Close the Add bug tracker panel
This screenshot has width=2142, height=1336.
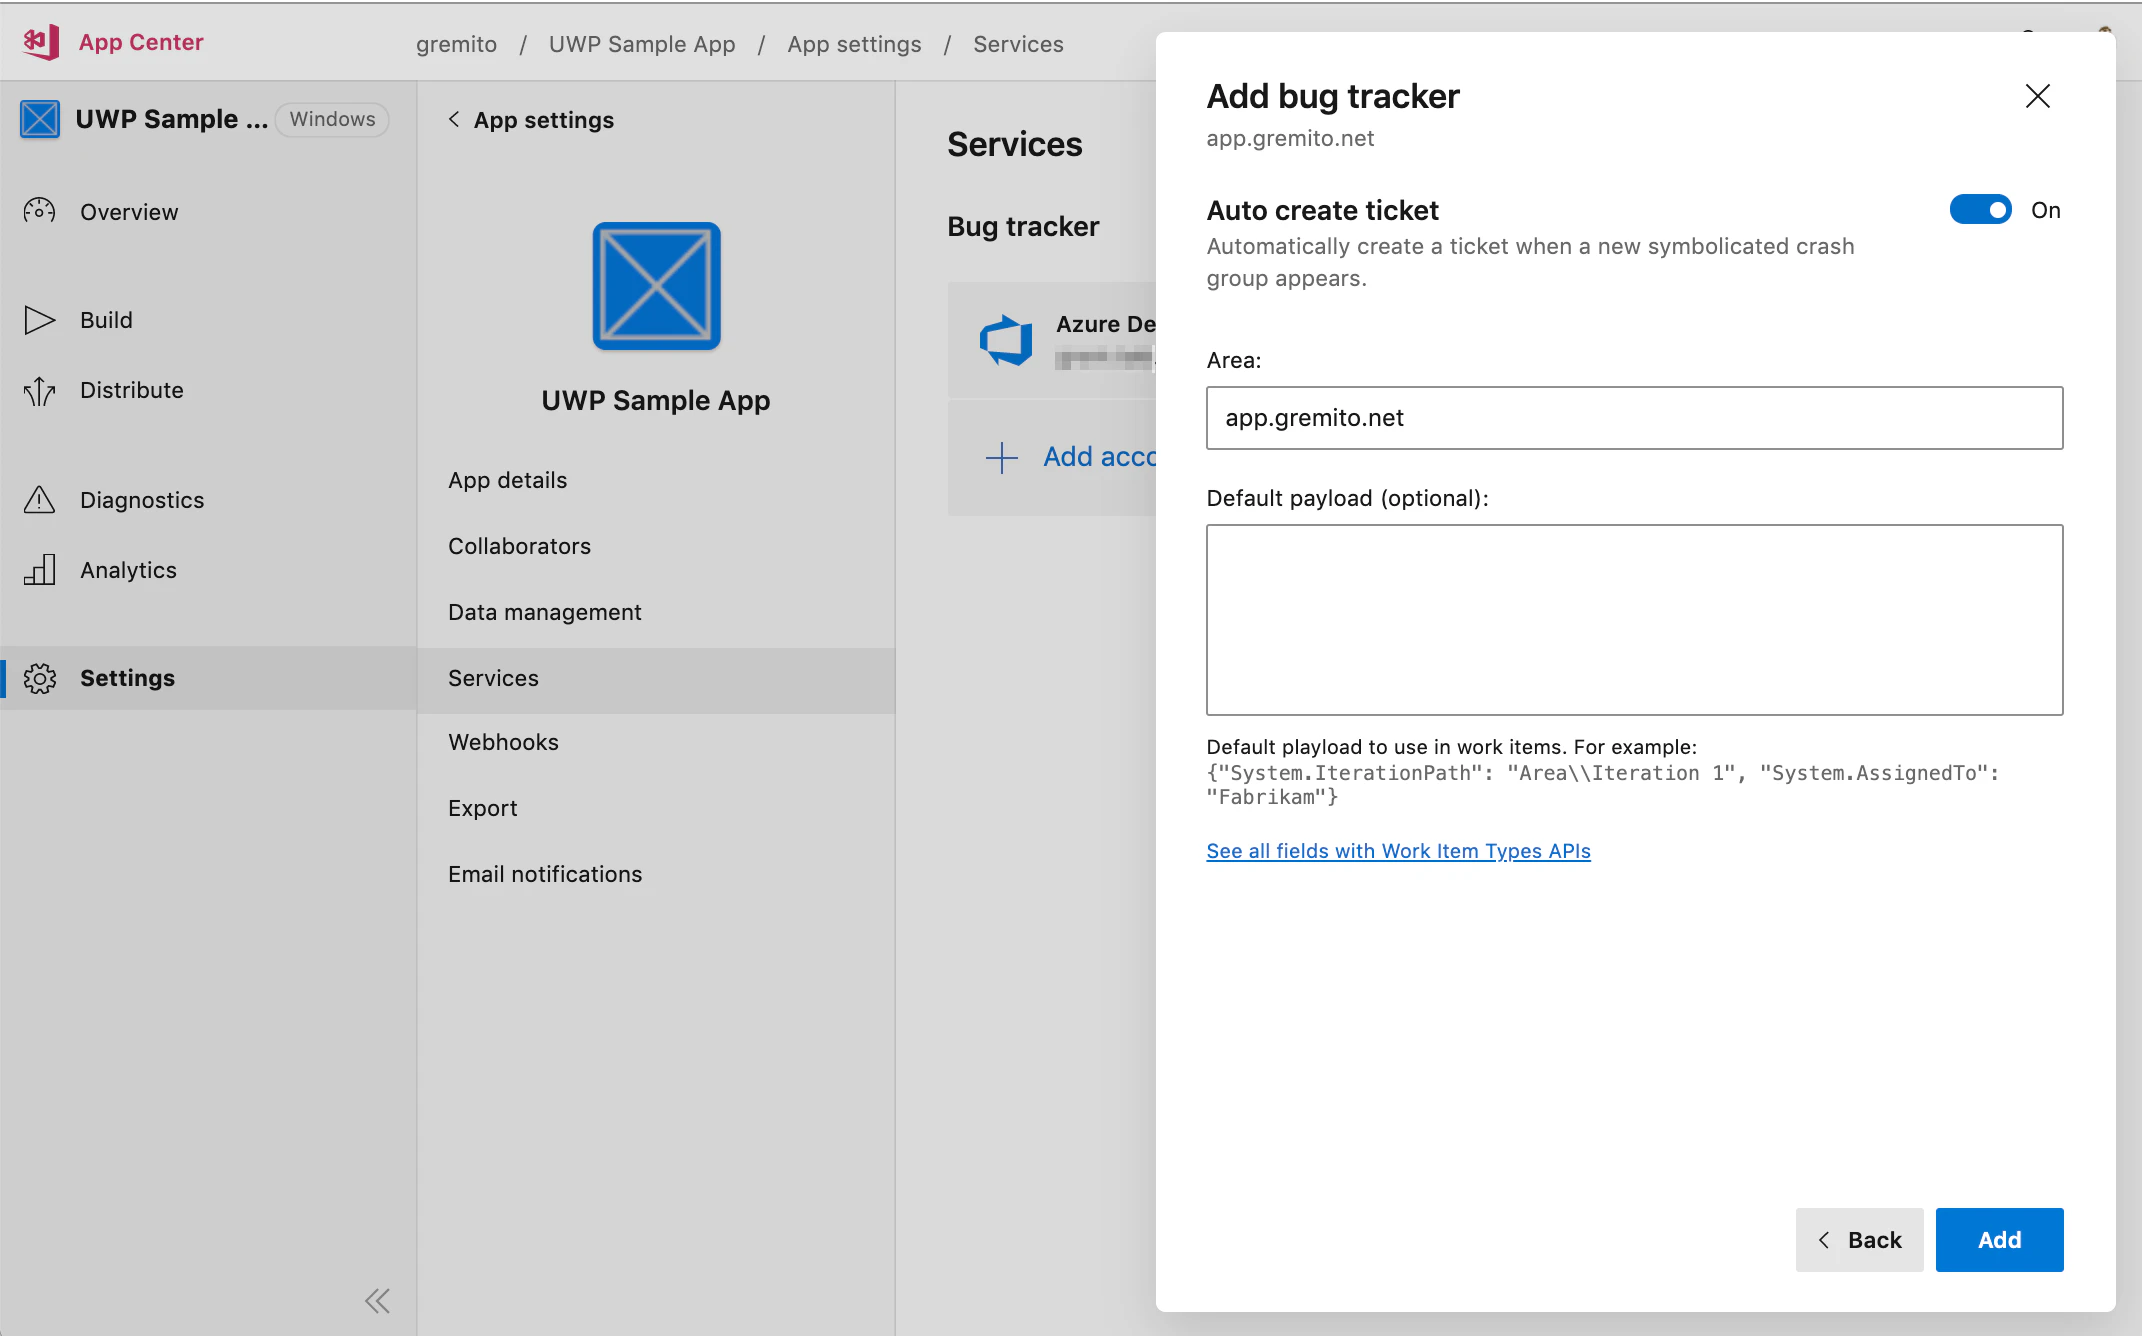(2037, 96)
